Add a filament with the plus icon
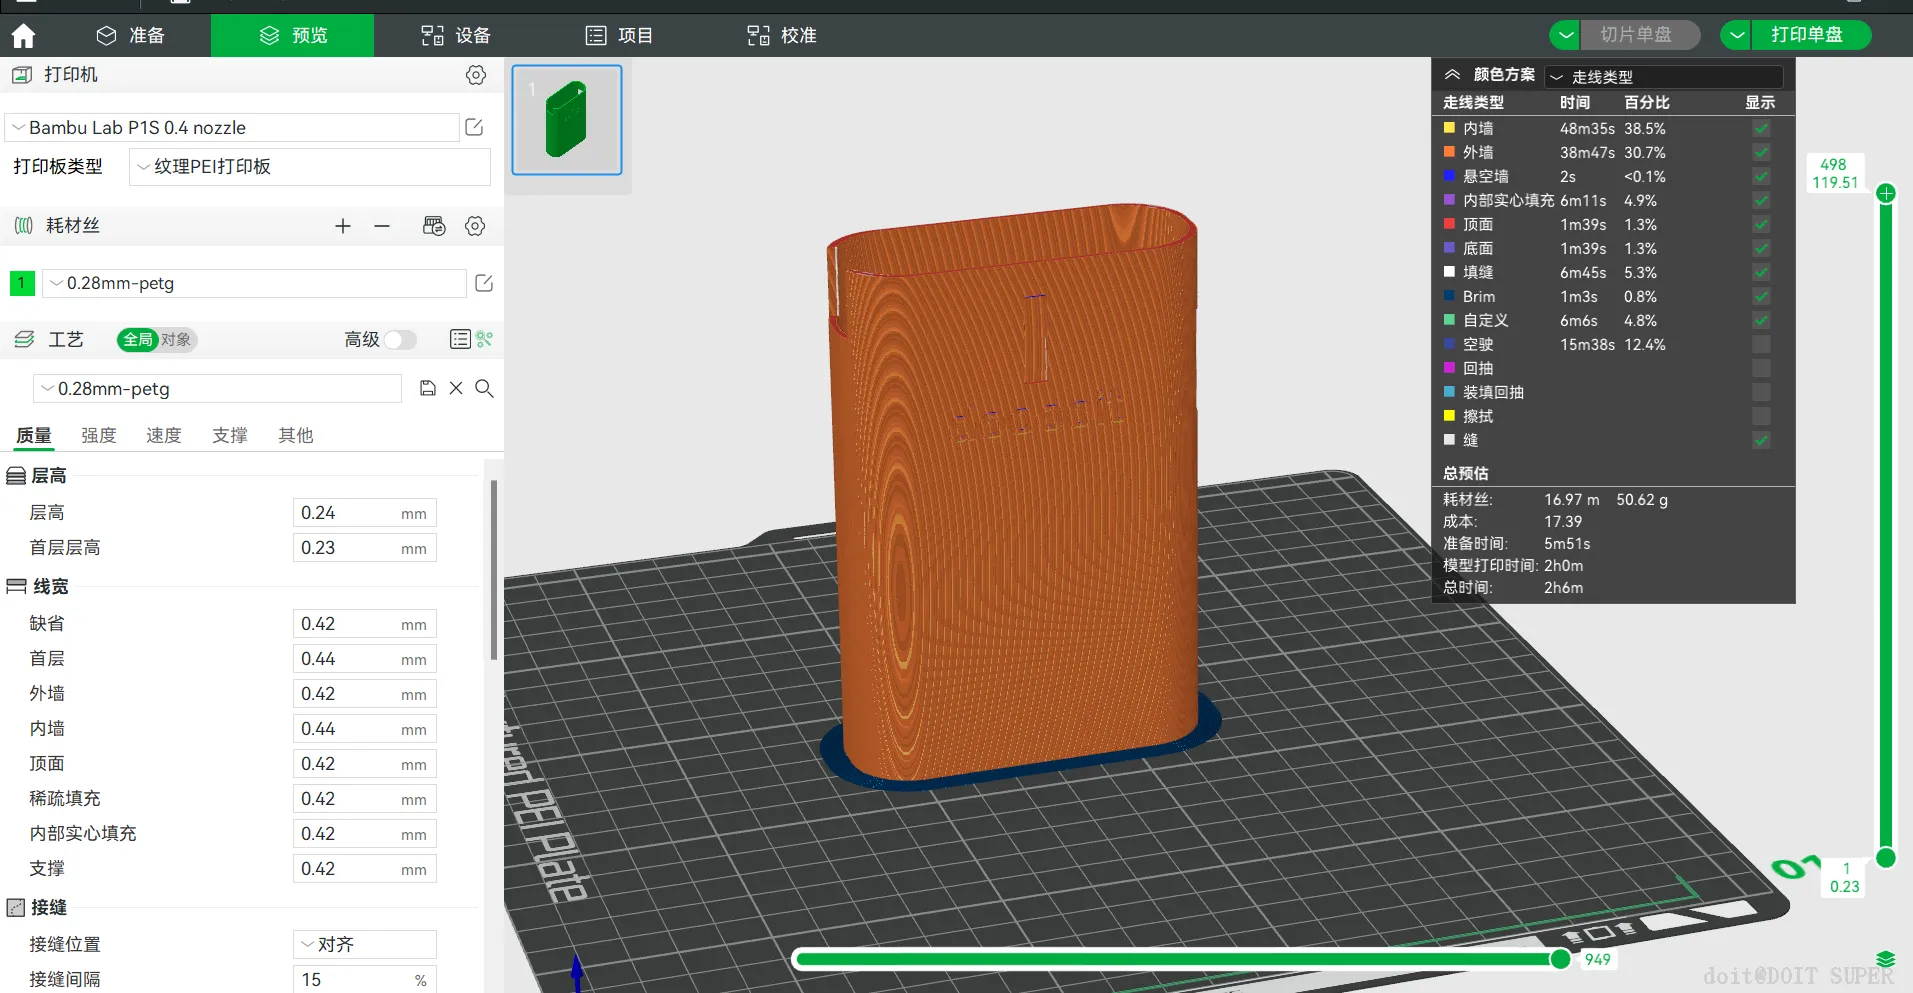 coord(343,226)
